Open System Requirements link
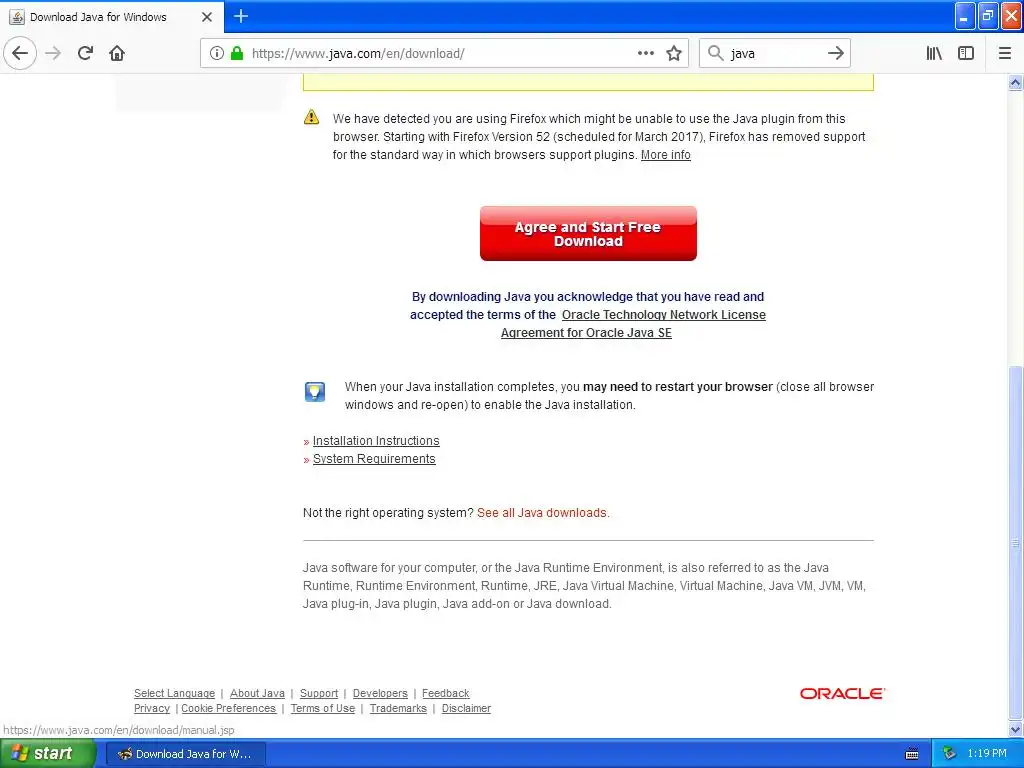 point(374,459)
